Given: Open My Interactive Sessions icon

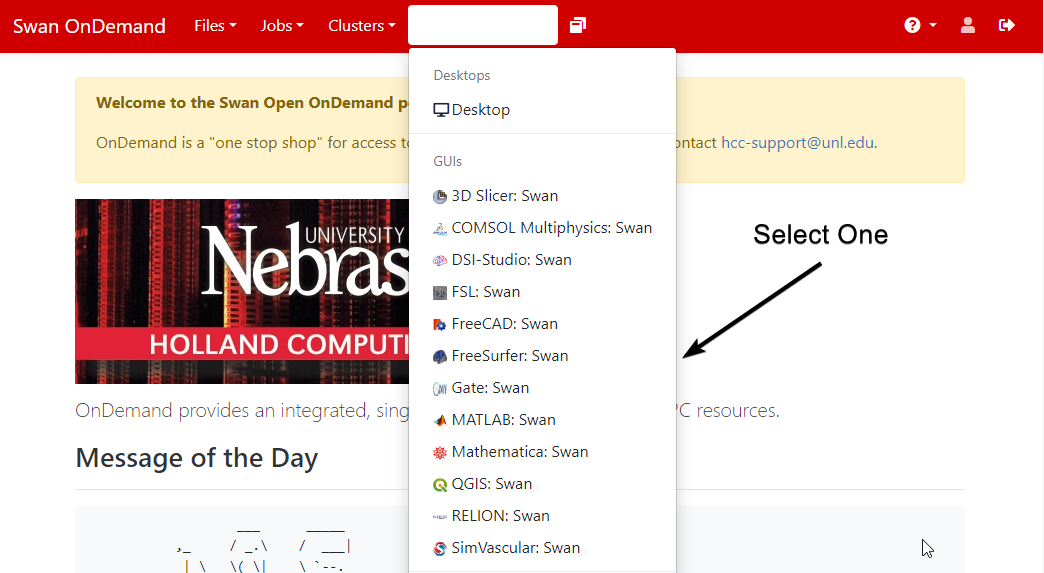Looking at the screenshot, I should pyautogui.click(x=578, y=25).
